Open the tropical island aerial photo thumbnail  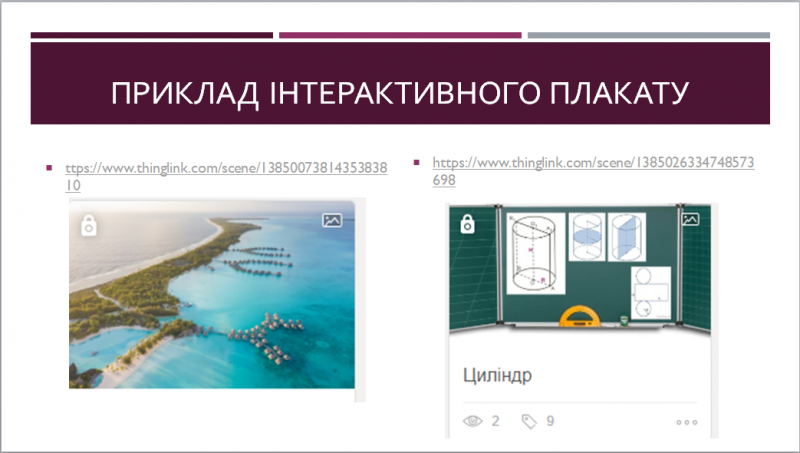(212, 294)
